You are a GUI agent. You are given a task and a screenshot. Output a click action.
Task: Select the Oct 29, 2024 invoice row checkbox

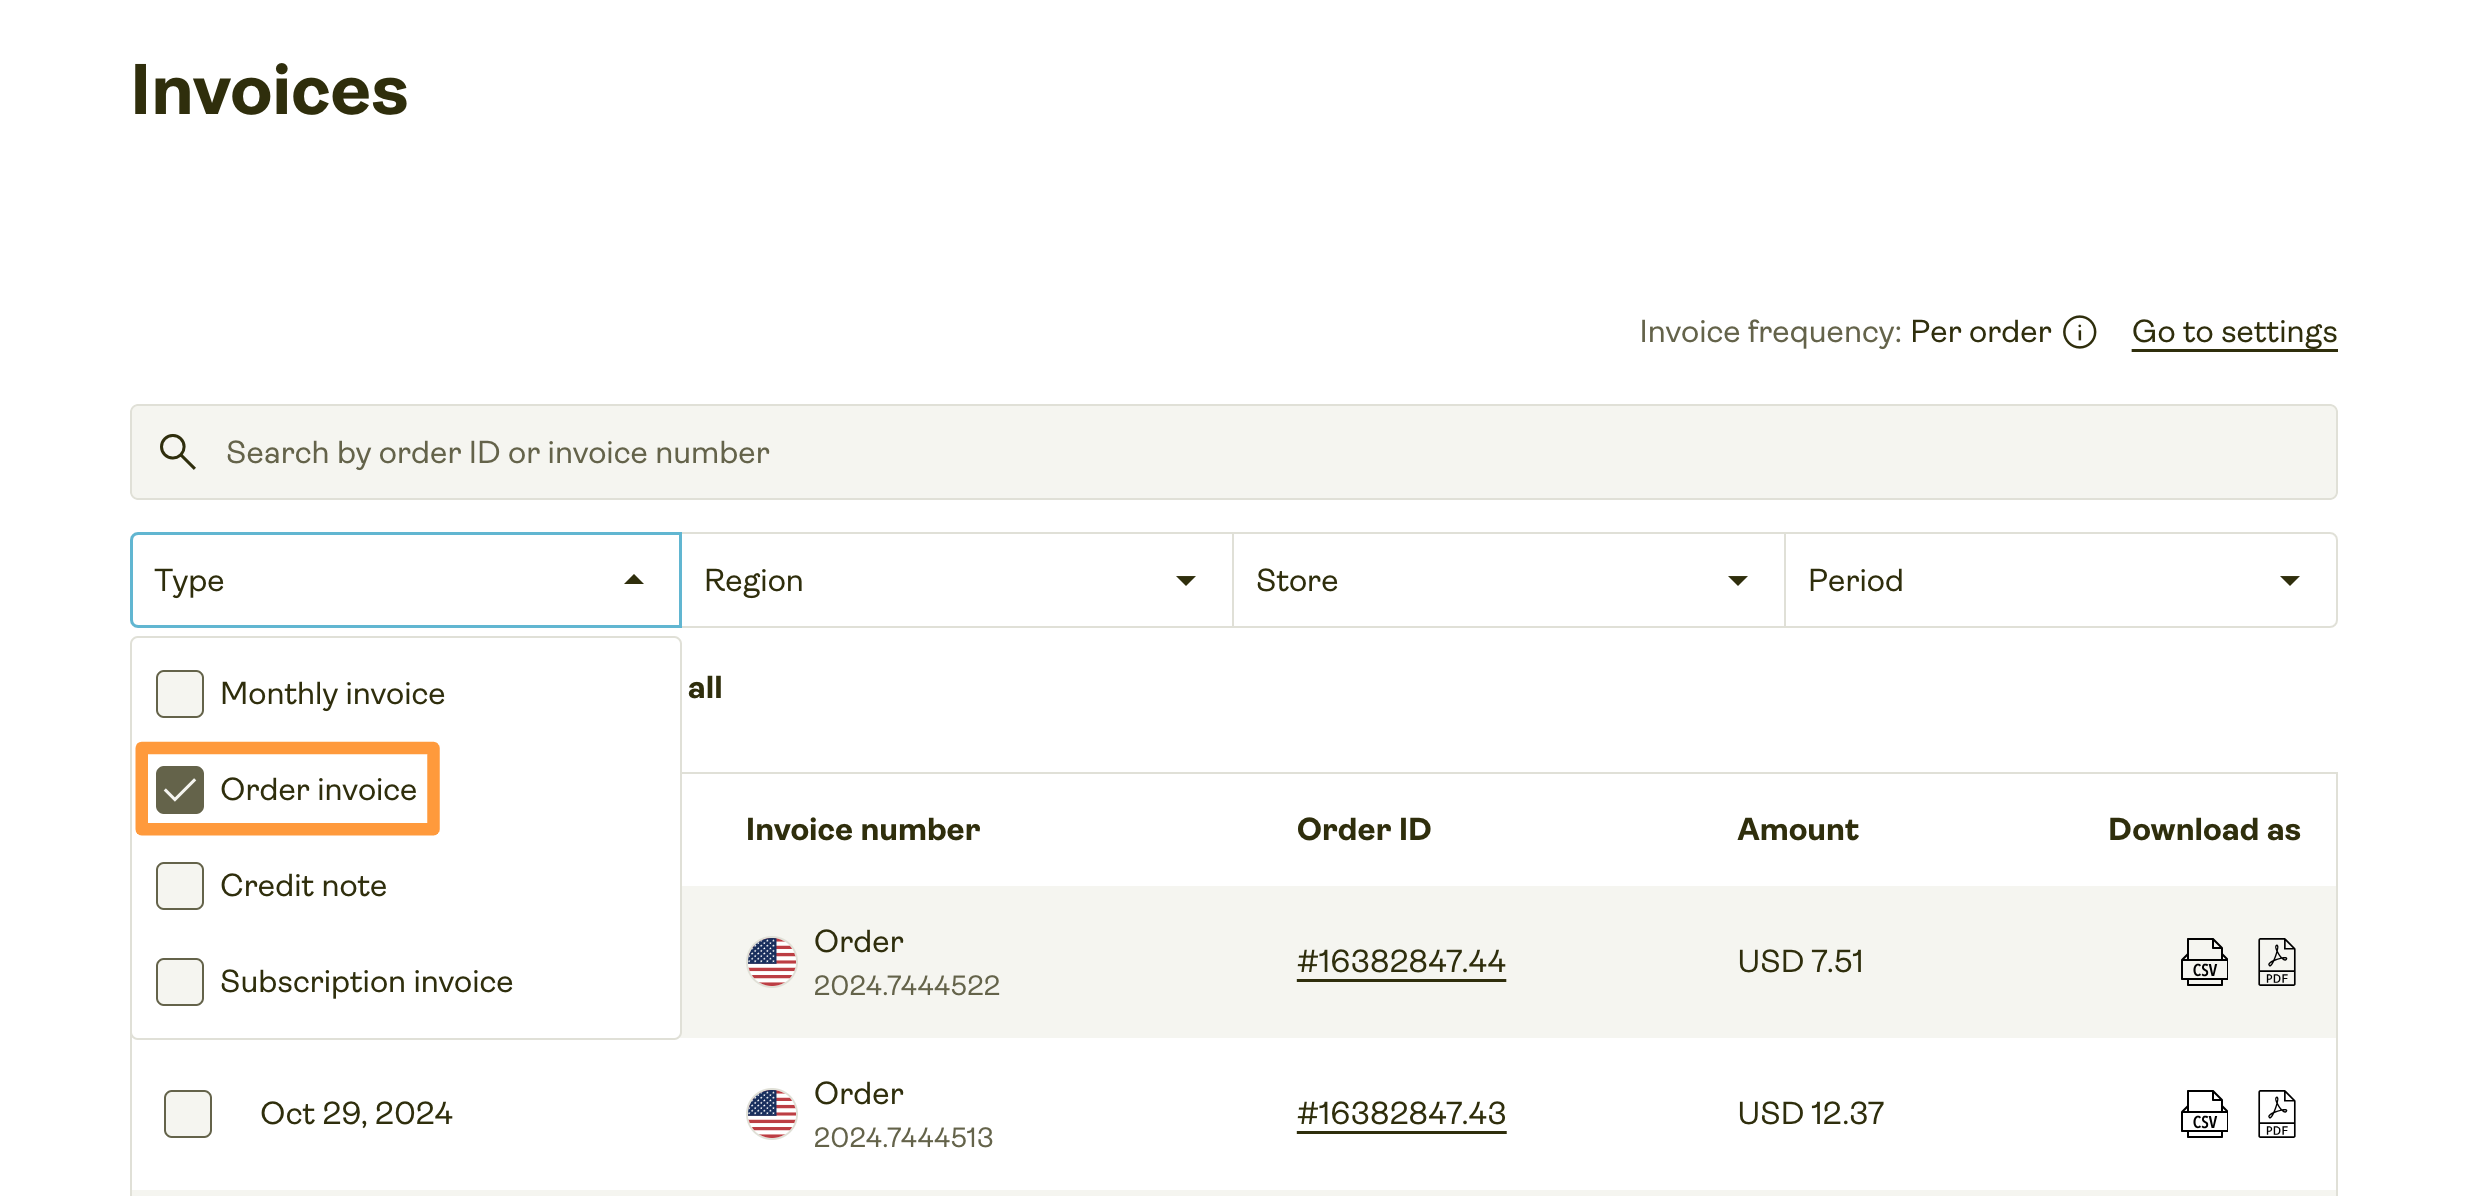point(188,1114)
